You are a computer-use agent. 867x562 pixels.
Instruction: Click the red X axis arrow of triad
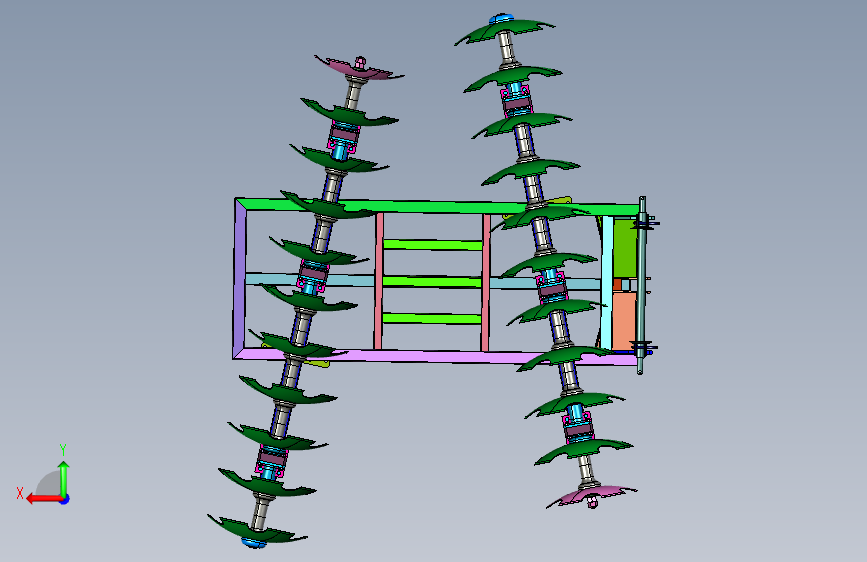click(x=43, y=499)
